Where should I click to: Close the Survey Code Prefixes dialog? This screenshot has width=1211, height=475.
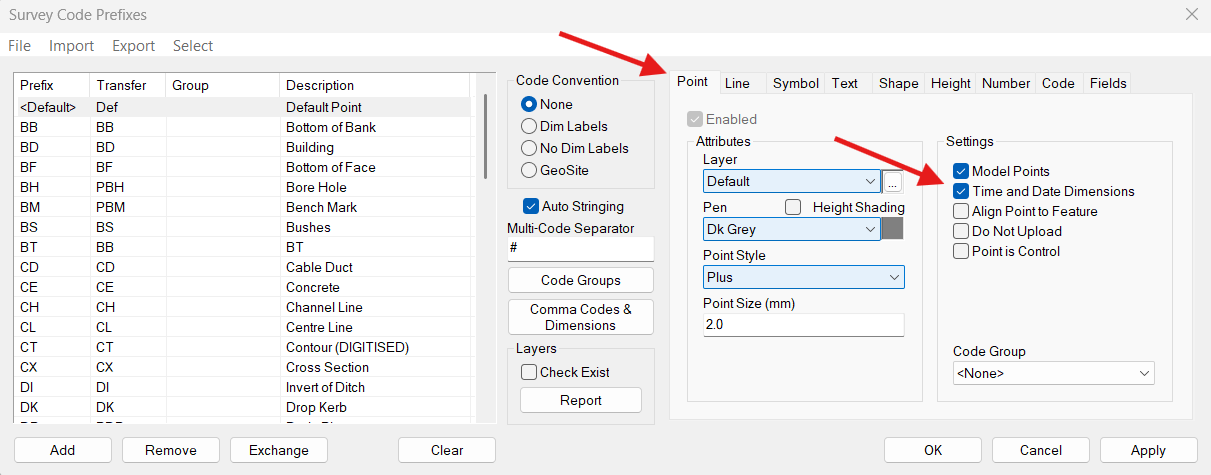(x=1191, y=15)
